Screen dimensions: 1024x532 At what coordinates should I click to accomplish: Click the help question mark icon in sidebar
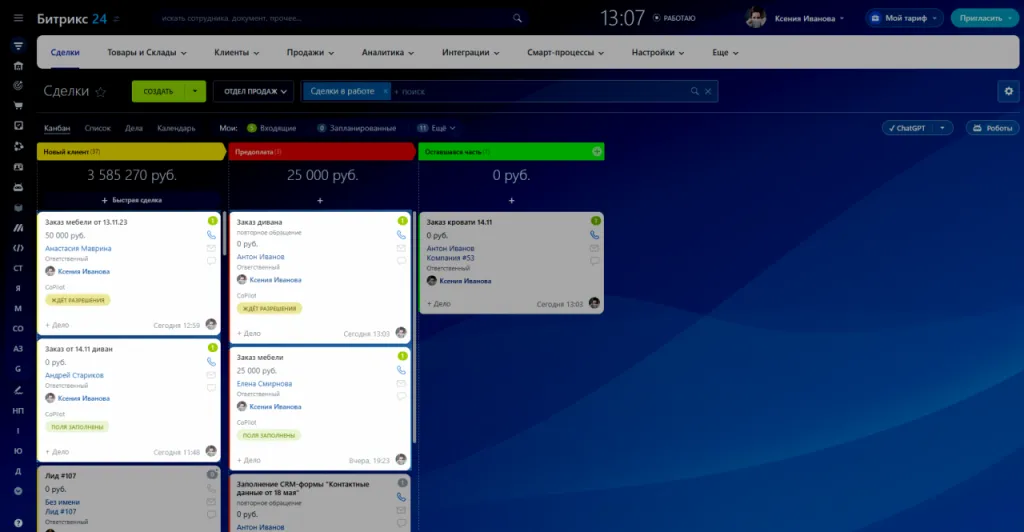[x=18, y=490]
